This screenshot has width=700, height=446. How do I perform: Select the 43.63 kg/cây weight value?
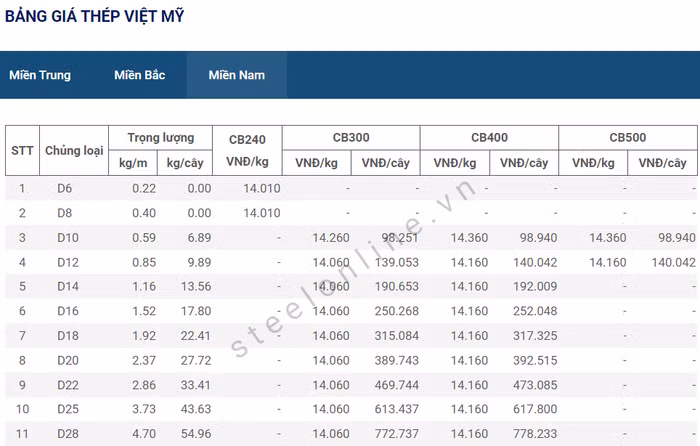coord(193,409)
